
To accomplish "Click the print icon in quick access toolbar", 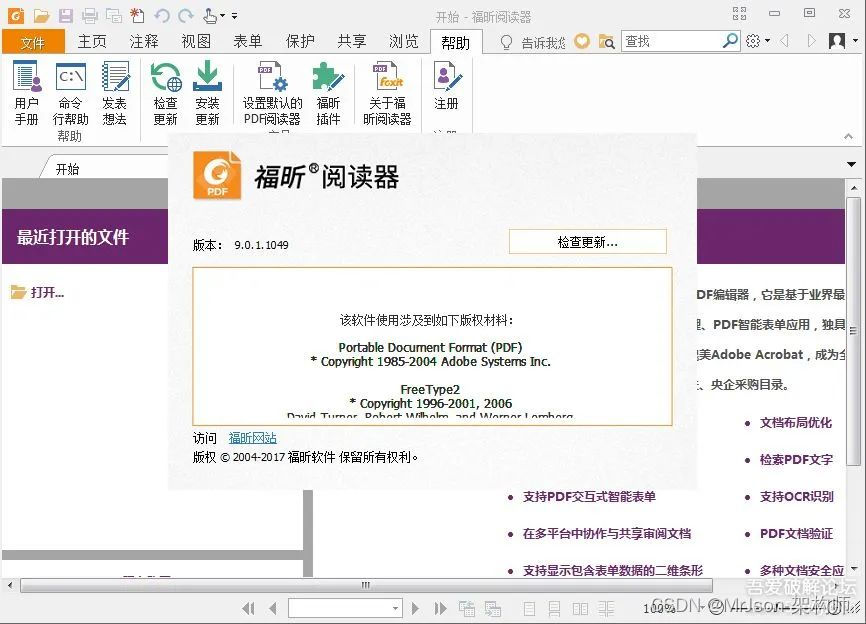I will [89, 16].
